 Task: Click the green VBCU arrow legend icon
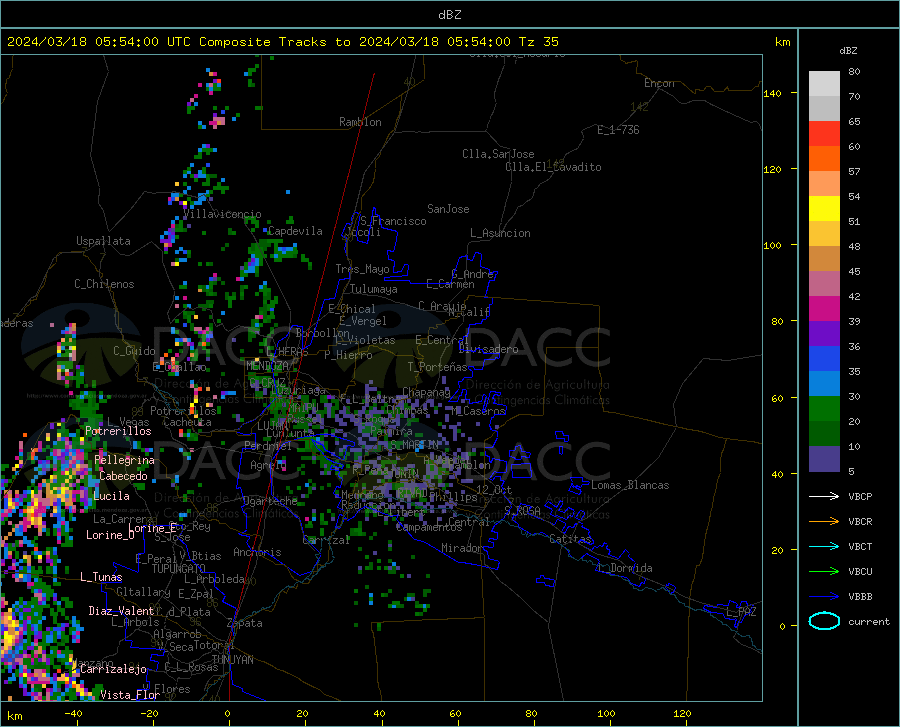(824, 572)
